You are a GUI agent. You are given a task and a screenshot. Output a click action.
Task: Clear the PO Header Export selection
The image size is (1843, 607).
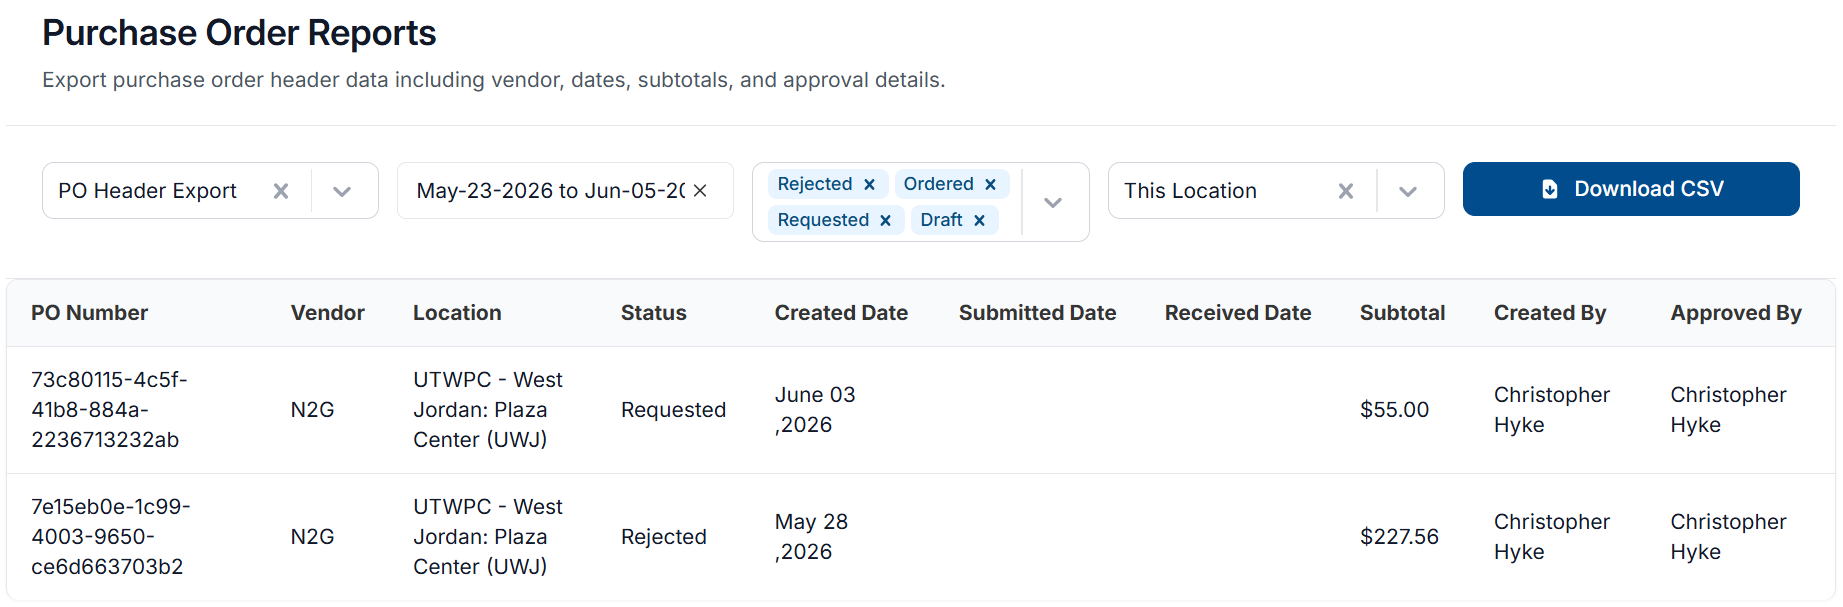[x=281, y=191]
